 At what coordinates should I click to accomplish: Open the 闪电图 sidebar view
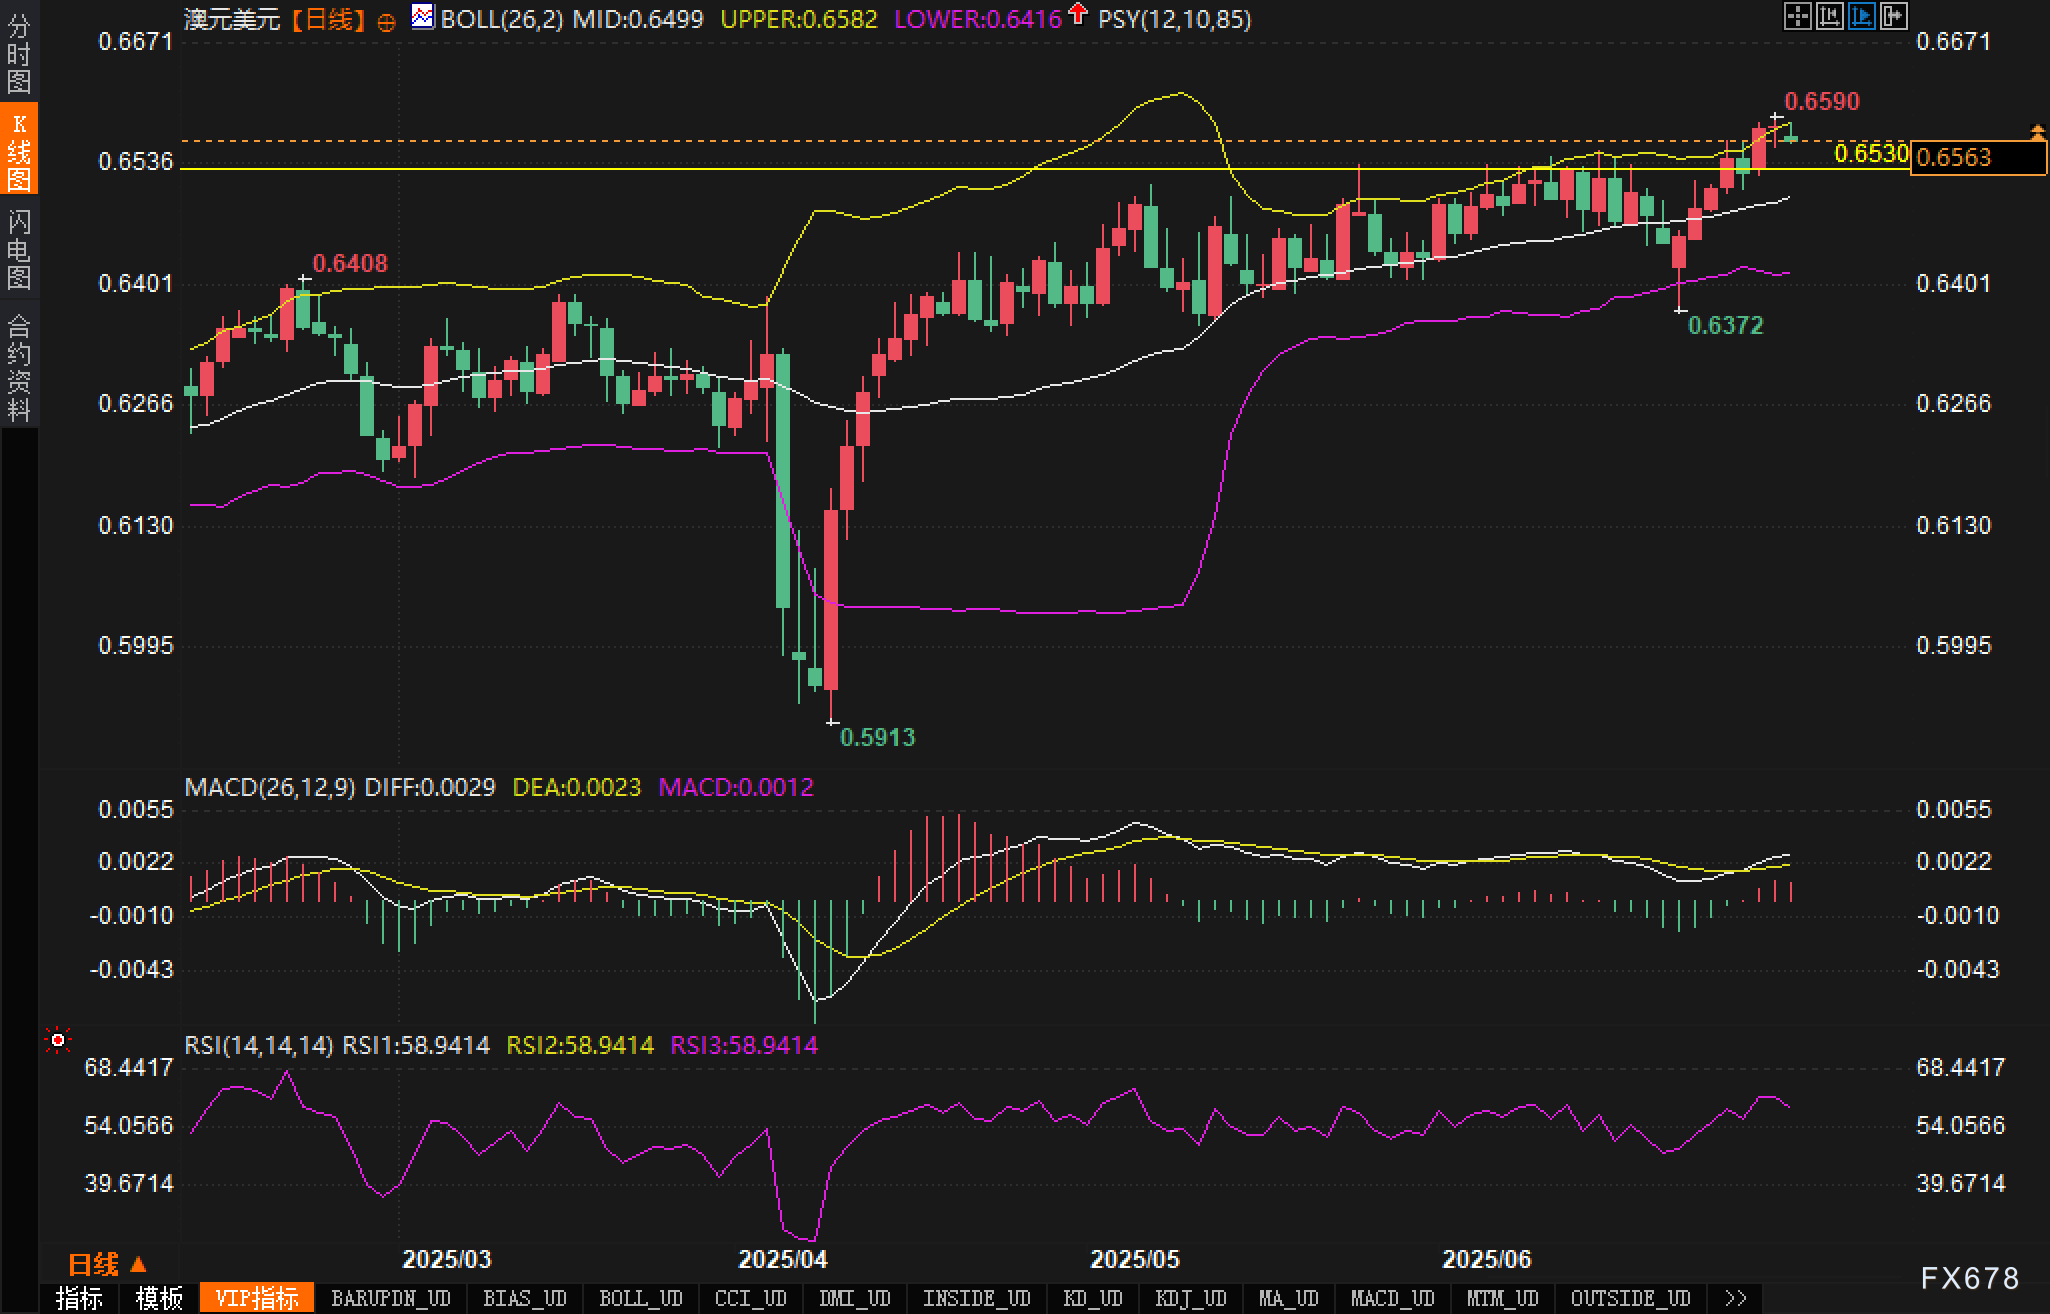pos(19,249)
